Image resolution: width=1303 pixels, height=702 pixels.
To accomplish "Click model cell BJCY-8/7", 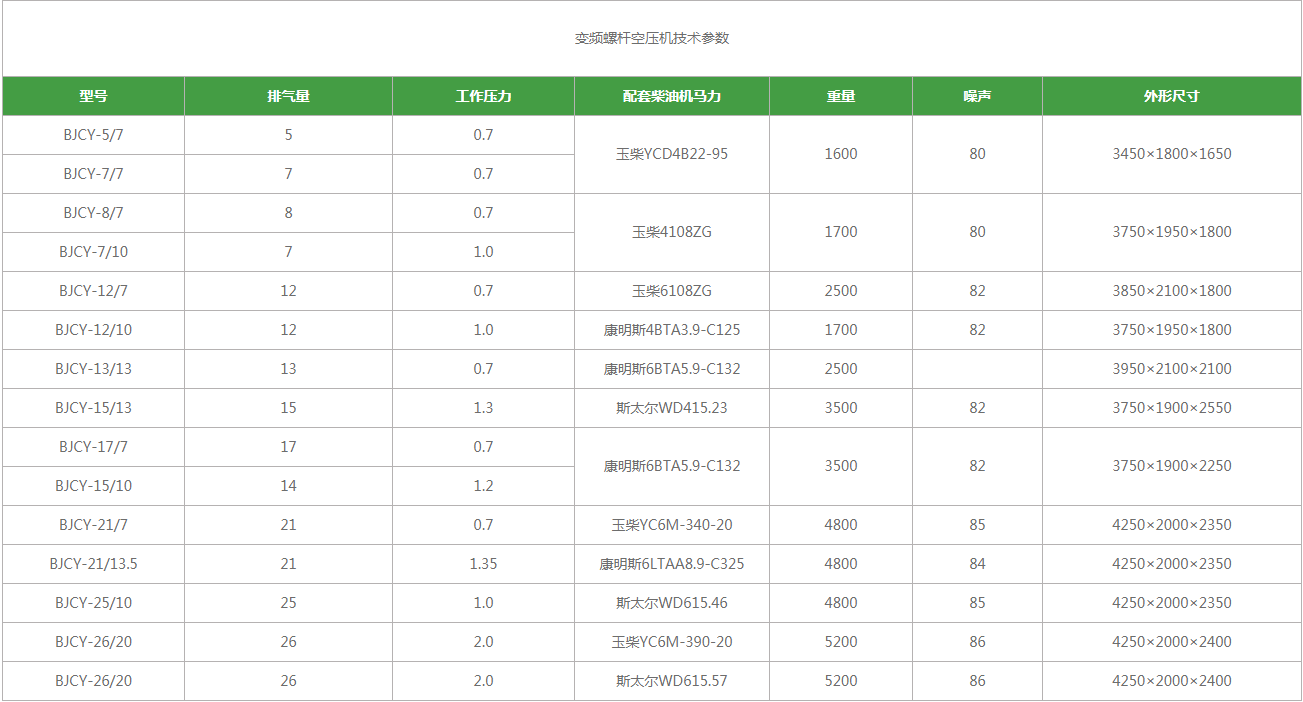I will pos(93,213).
